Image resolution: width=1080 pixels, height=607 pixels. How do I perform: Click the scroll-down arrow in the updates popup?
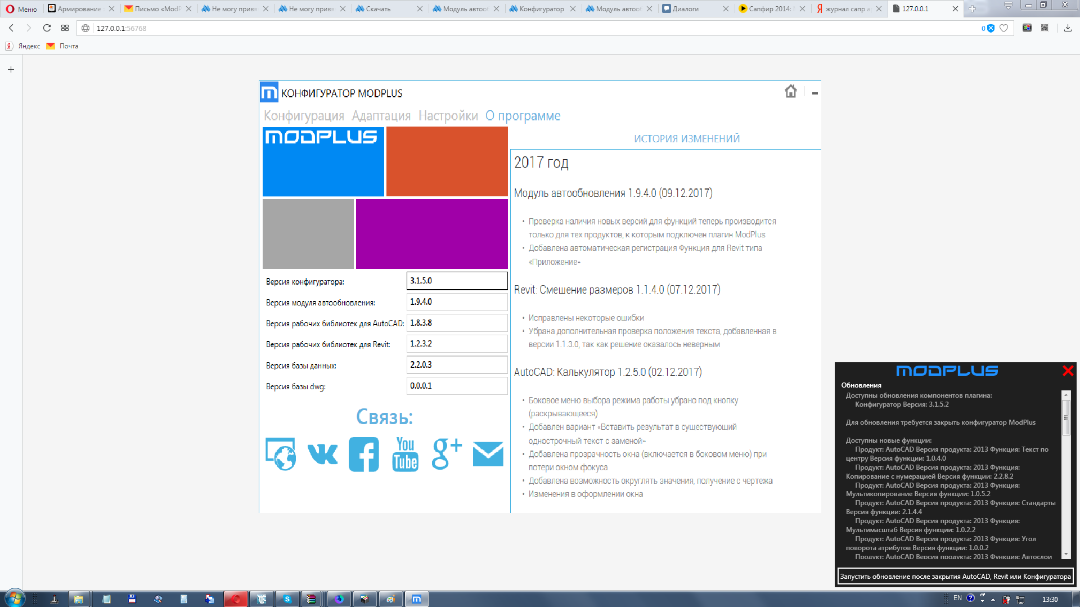(x=1066, y=554)
